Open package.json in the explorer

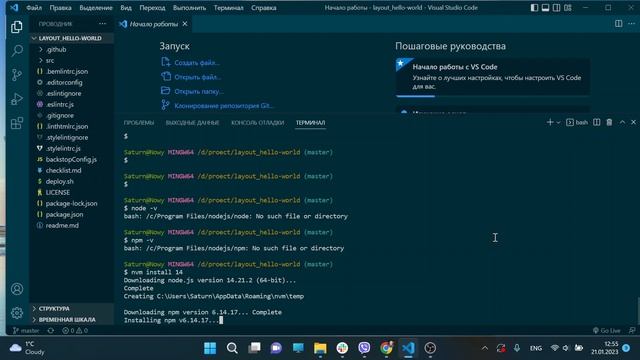point(64,214)
